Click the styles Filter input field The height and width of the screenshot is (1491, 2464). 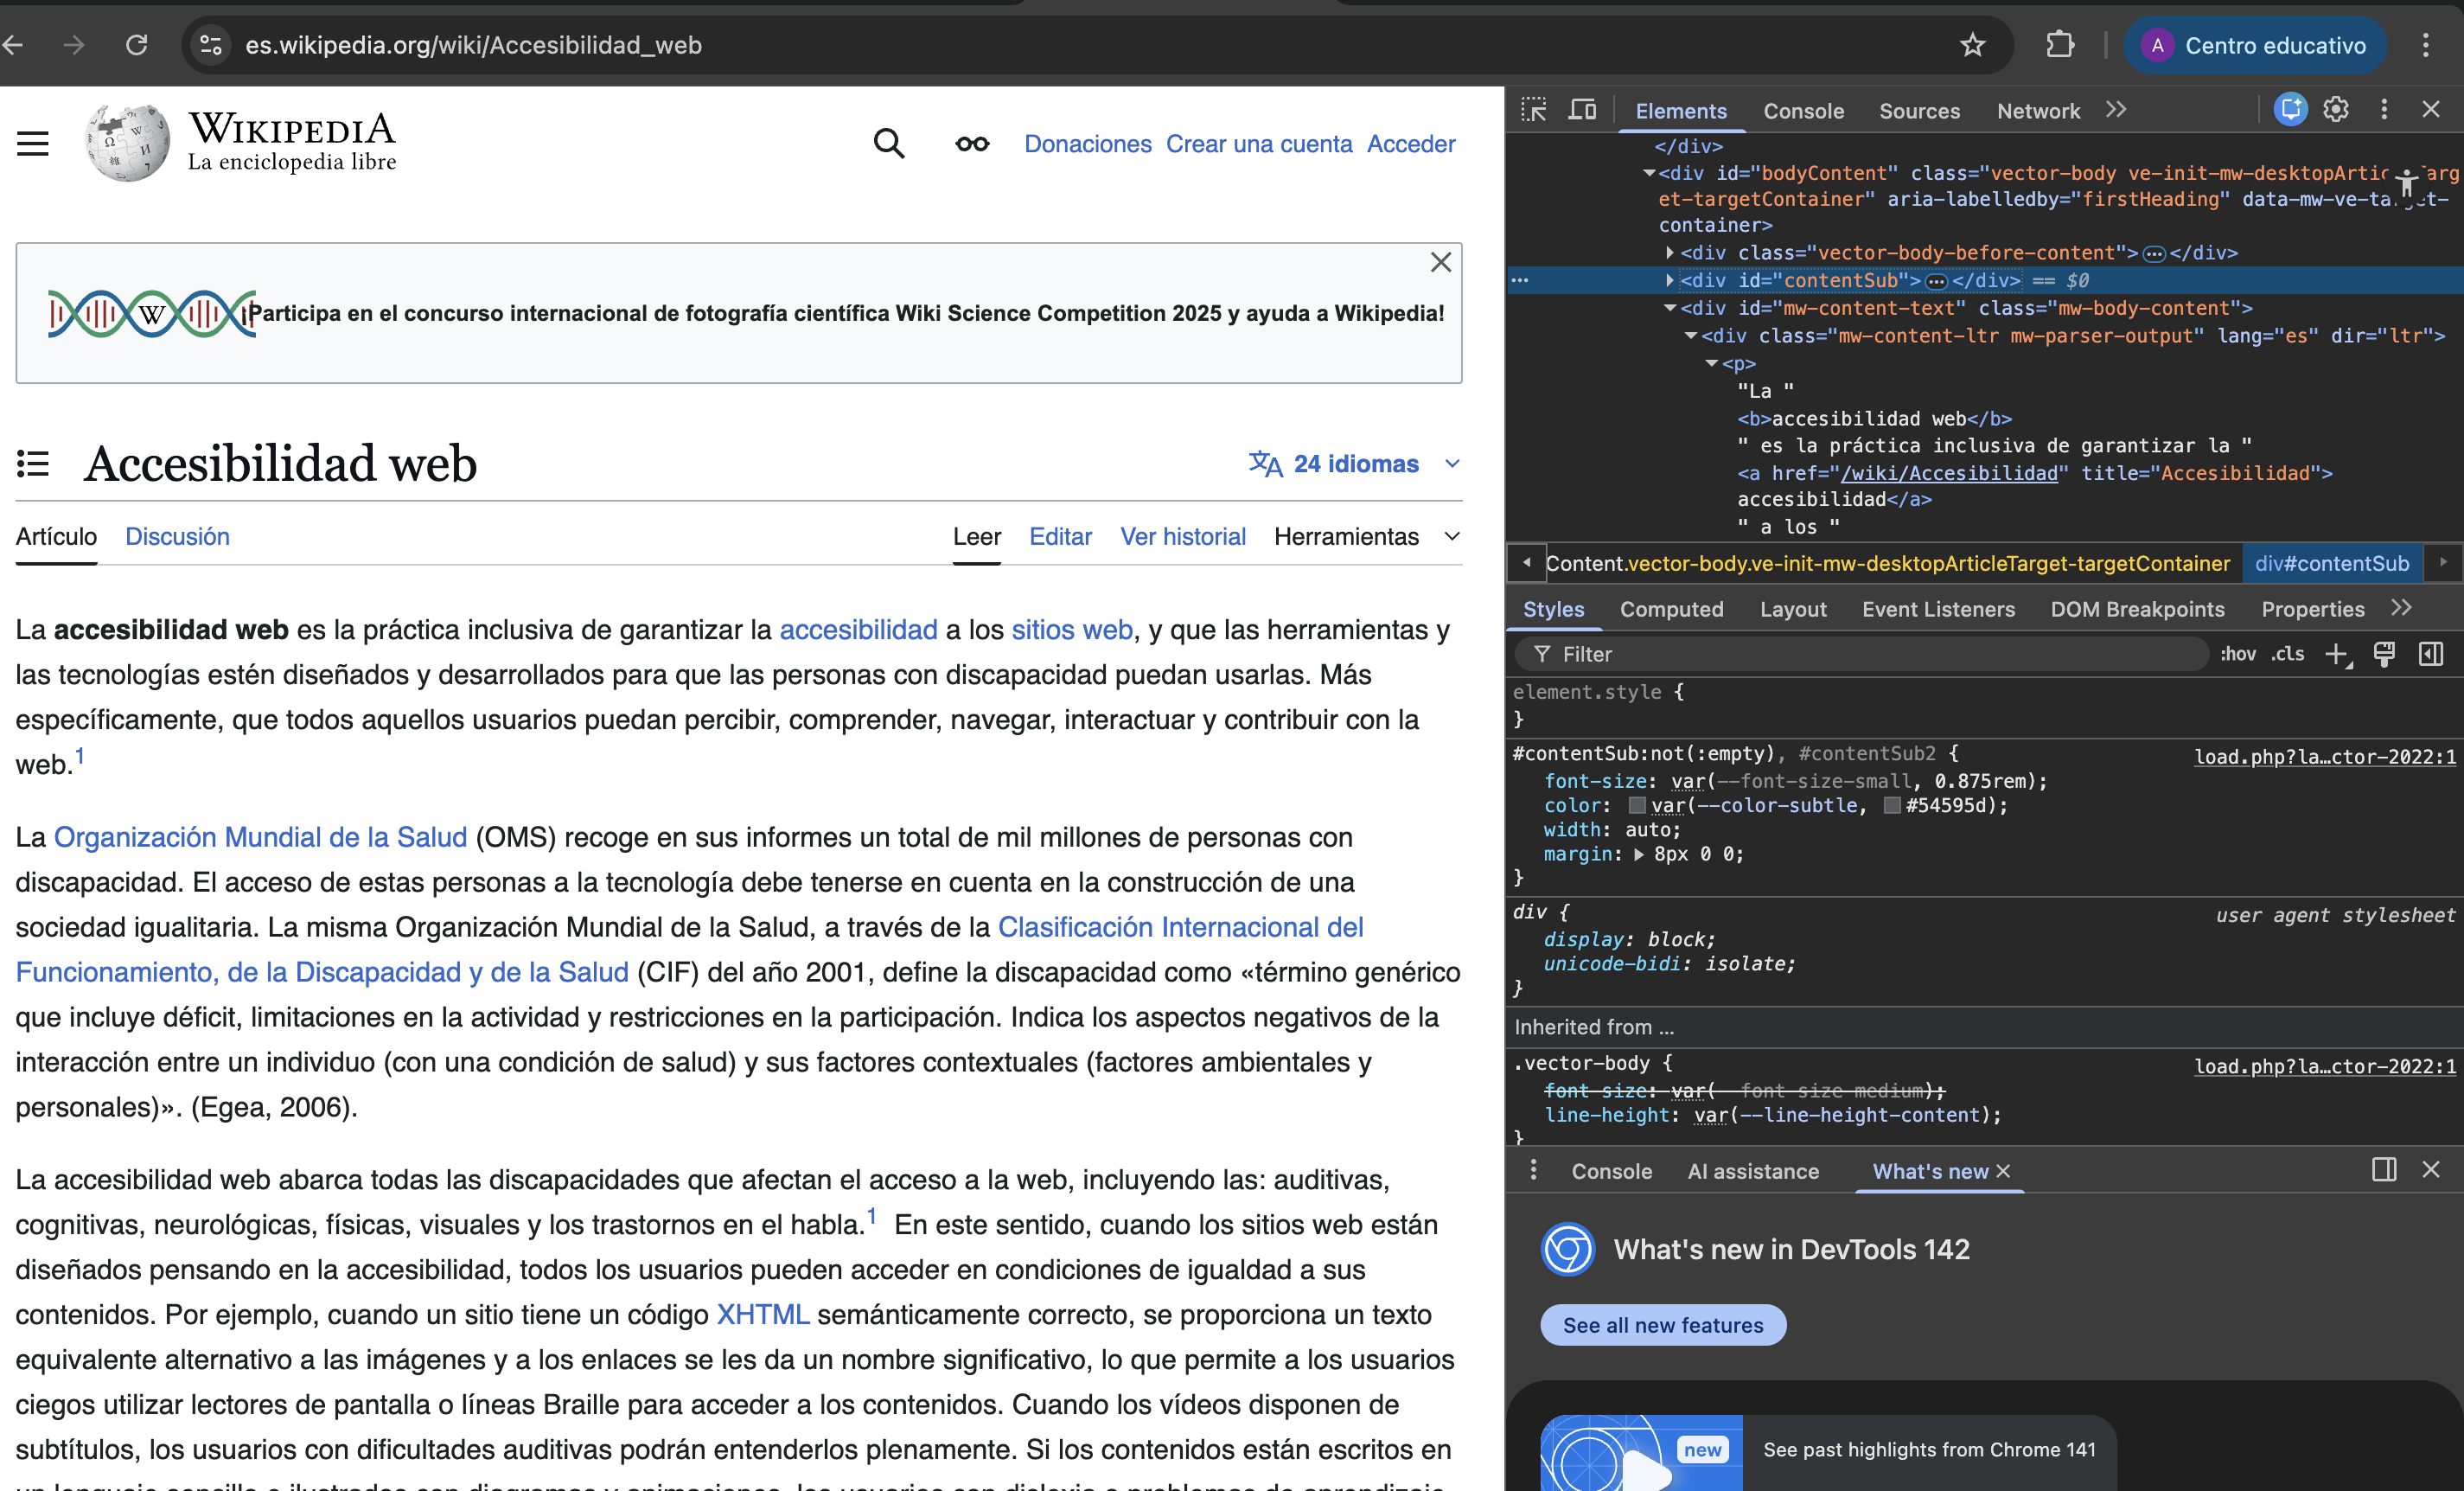pos(1870,654)
